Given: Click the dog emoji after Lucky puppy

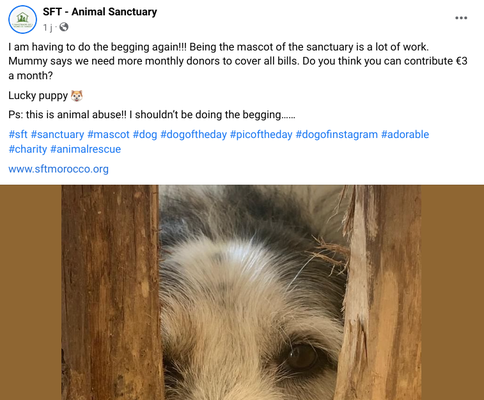Looking at the screenshot, I should (x=77, y=96).
